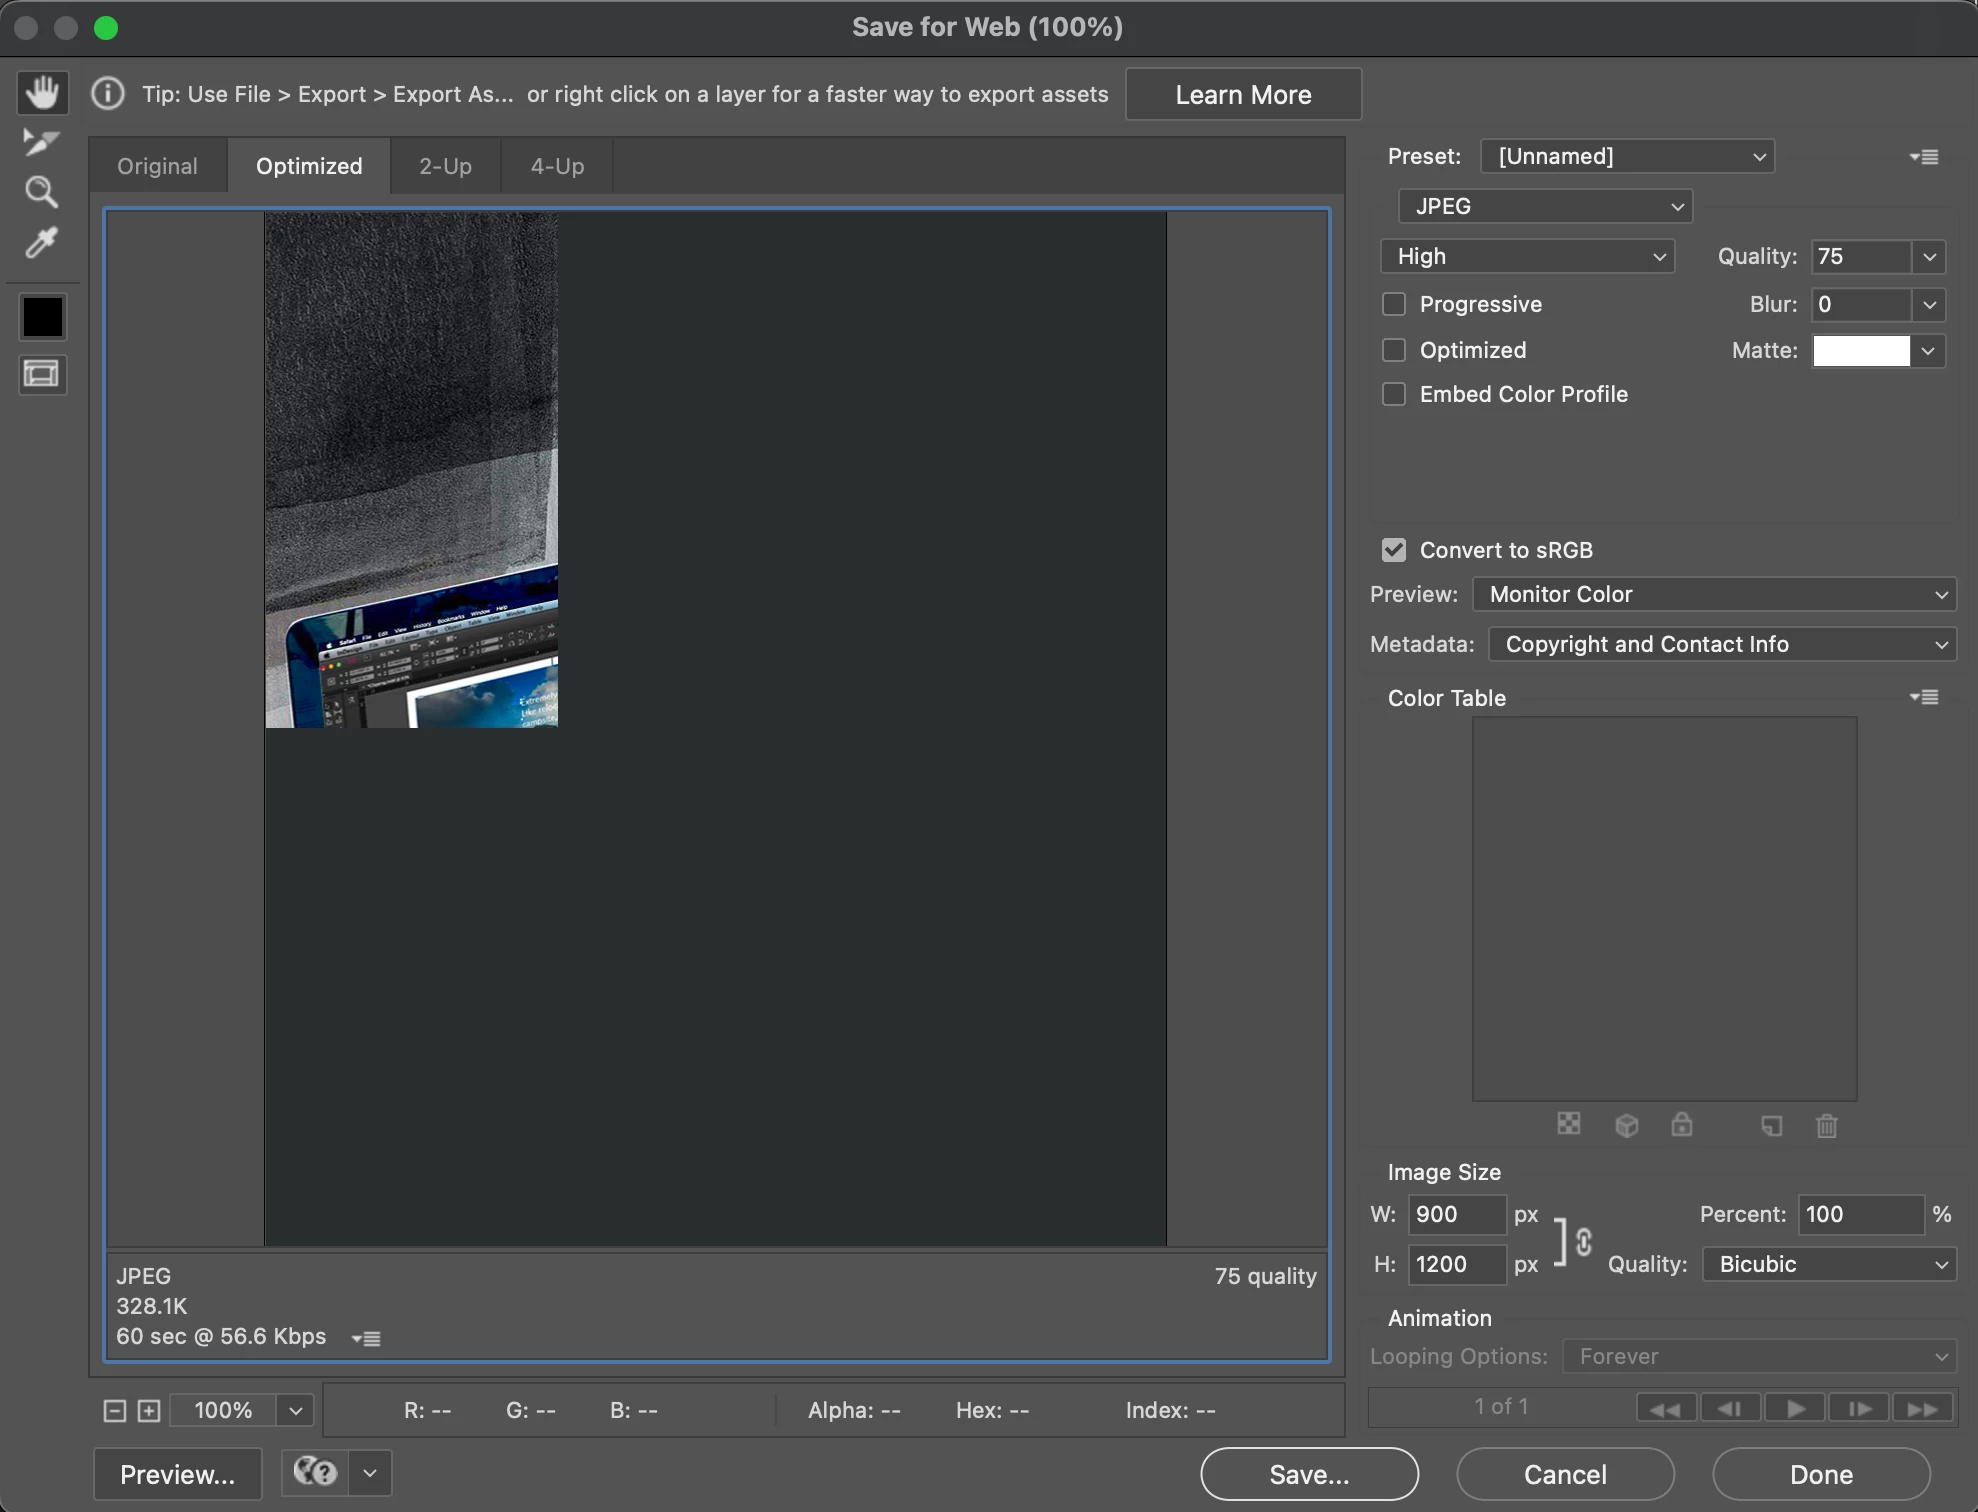
Task: Open the Optimize menu next to Preset
Action: (1924, 157)
